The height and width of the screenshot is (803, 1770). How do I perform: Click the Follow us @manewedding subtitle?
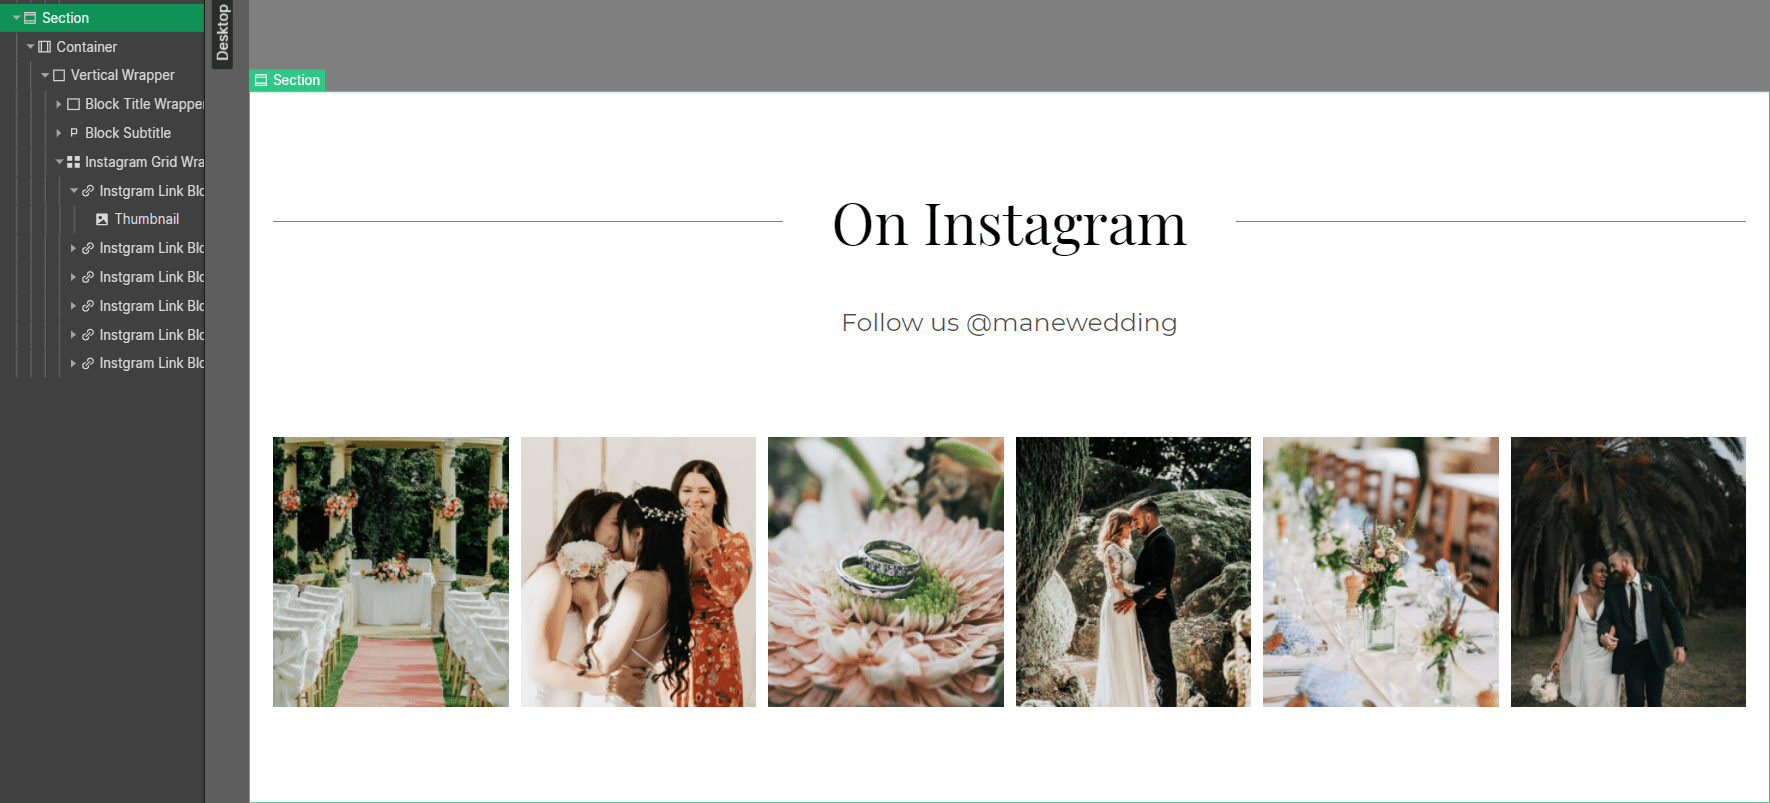tap(1009, 323)
